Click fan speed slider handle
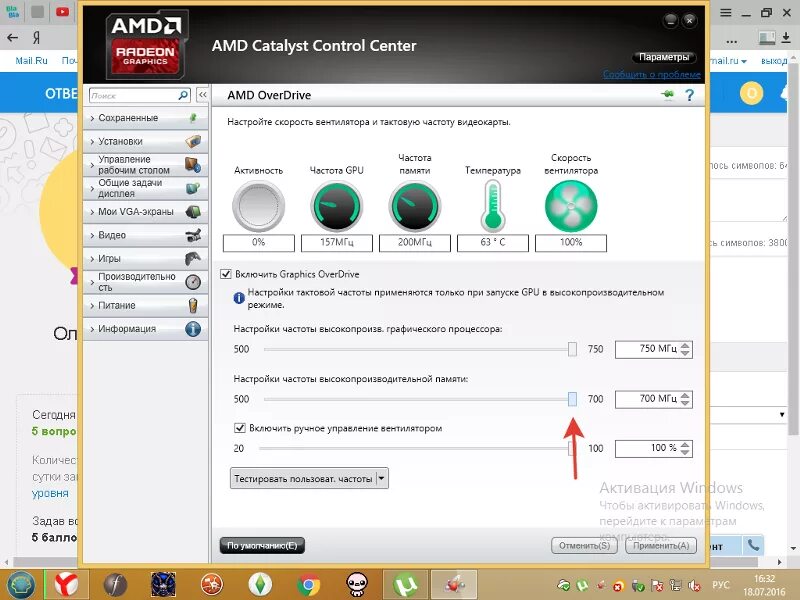The height and width of the screenshot is (600, 800). 572,448
